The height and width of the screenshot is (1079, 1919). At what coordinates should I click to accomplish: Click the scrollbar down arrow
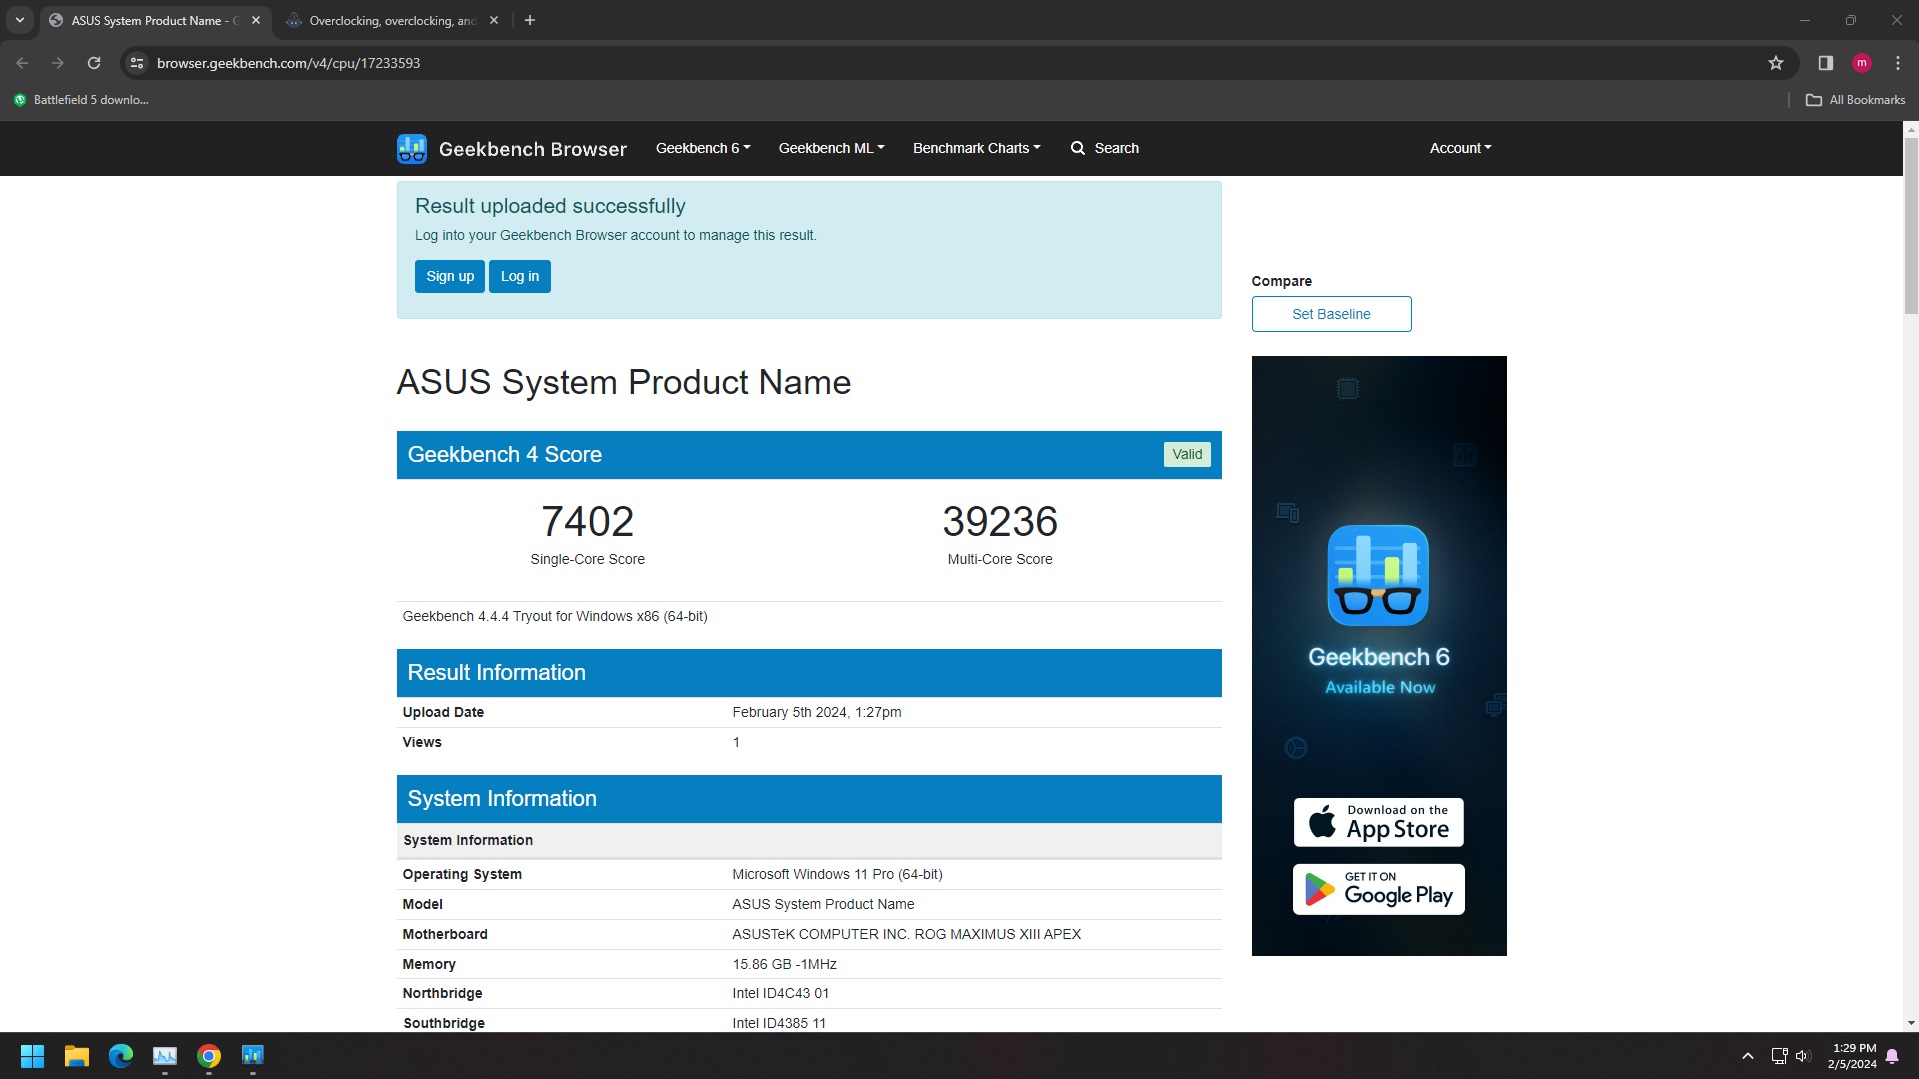[x=1911, y=1023]
